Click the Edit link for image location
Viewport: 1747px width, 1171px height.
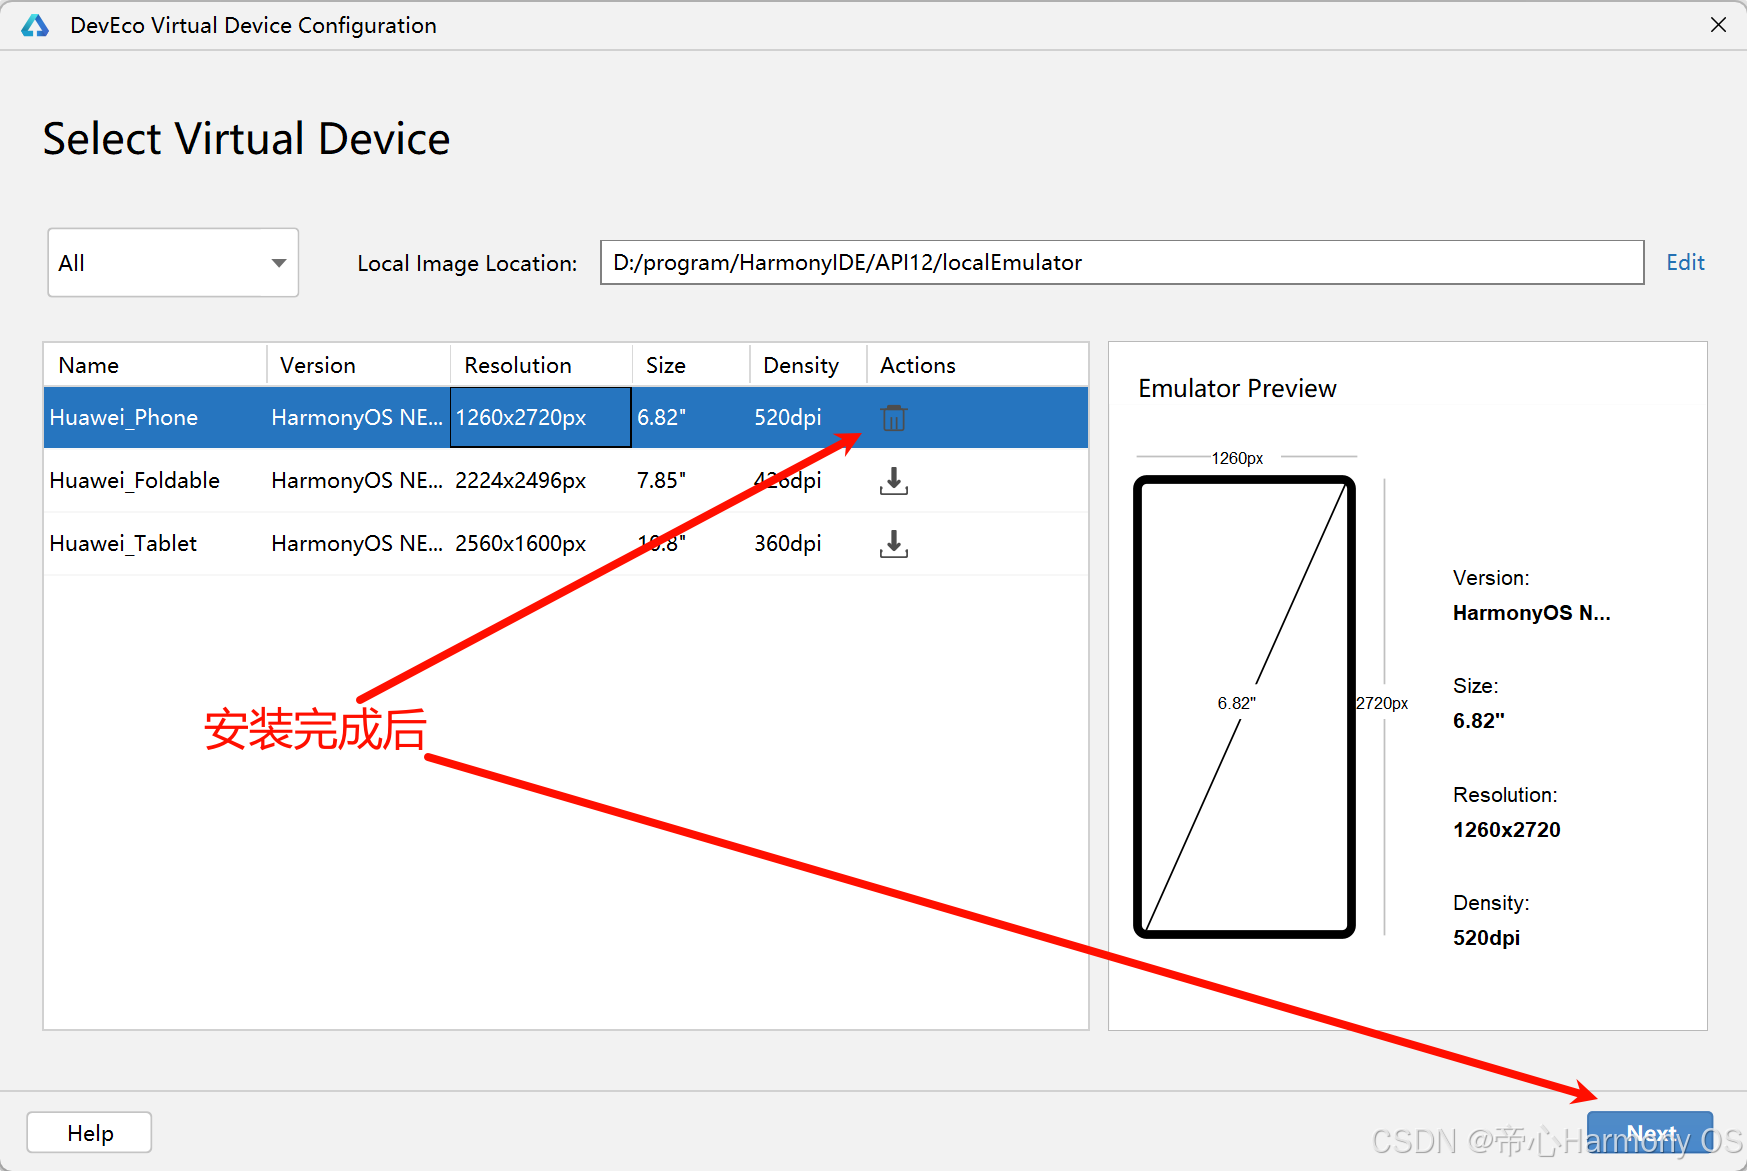click(1685, 263)
